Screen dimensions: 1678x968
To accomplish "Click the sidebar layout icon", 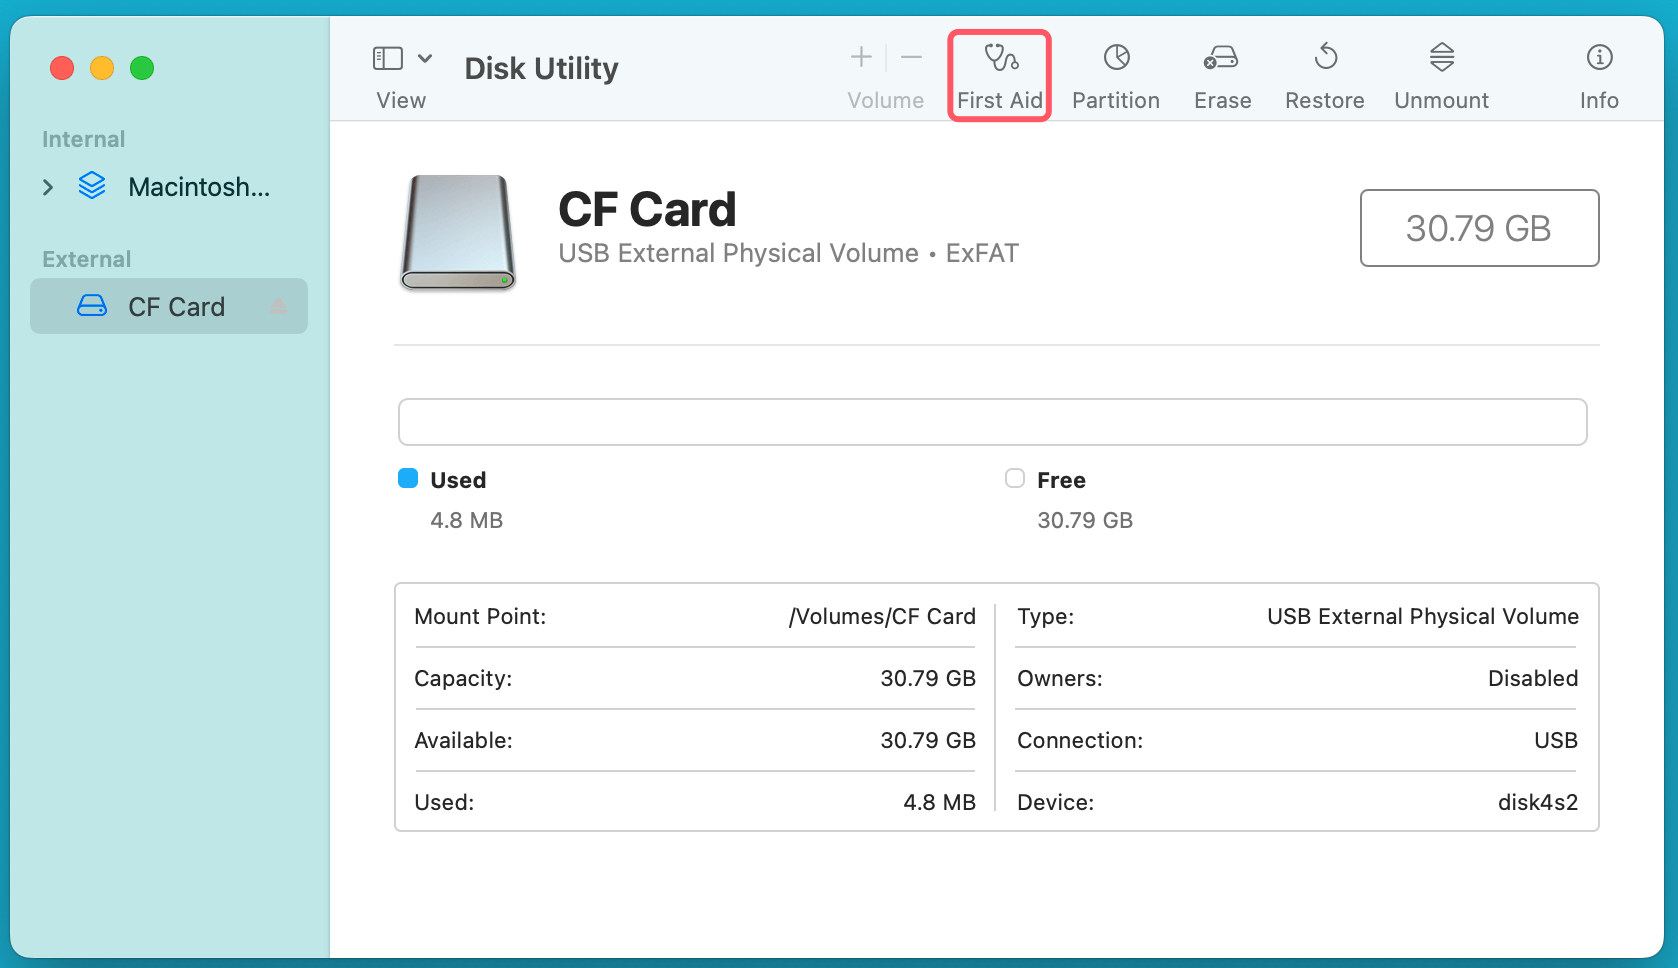I will pyautogui.click(x=388, y=58).
